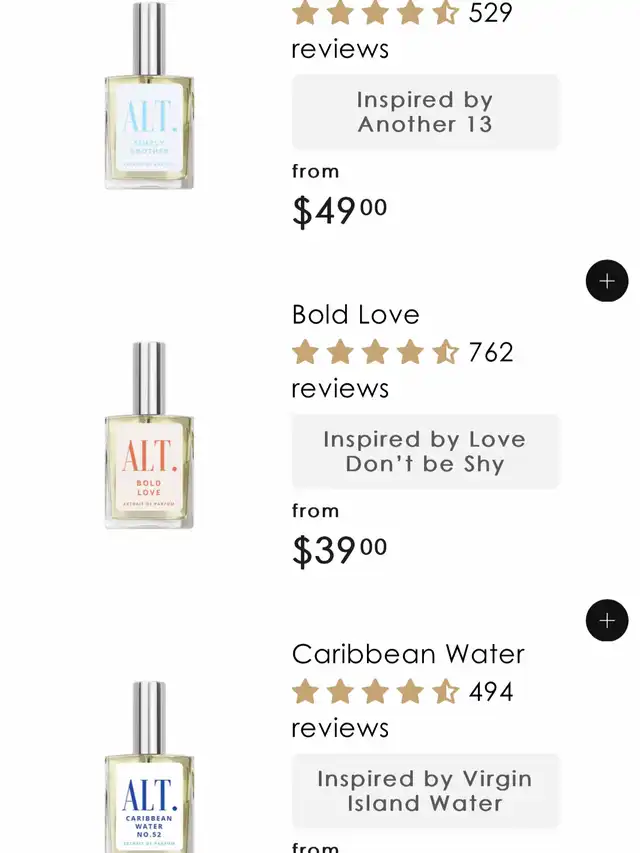Screen dimensions: 640x853
Task: Open the Caribbean Water product title
Action: click(x=408, y=654)
